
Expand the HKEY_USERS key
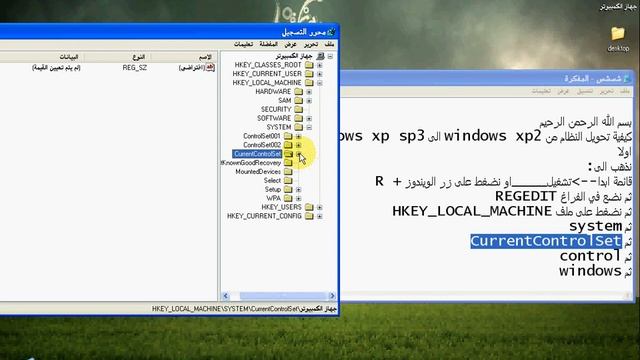pyautogui.click(x=320, y=207)
